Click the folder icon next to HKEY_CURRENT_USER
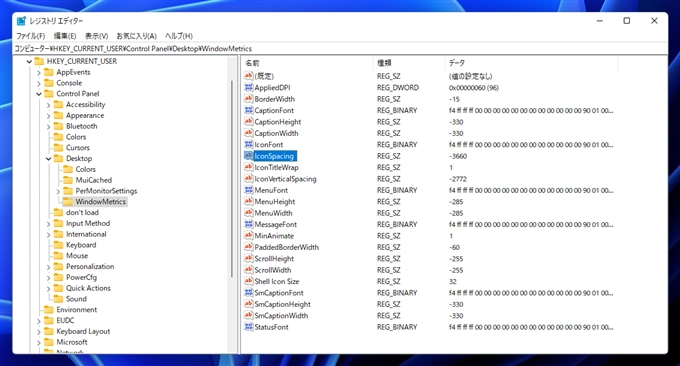Viewport: 680px width, 366px height. click(x=39, y=61)
